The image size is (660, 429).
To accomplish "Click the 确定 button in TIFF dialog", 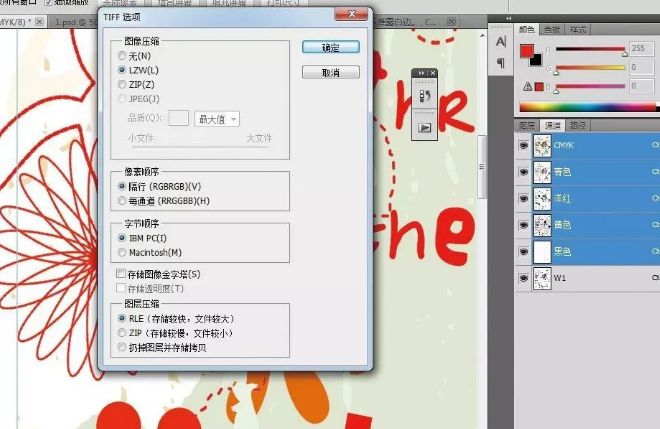I will [331, 47].
